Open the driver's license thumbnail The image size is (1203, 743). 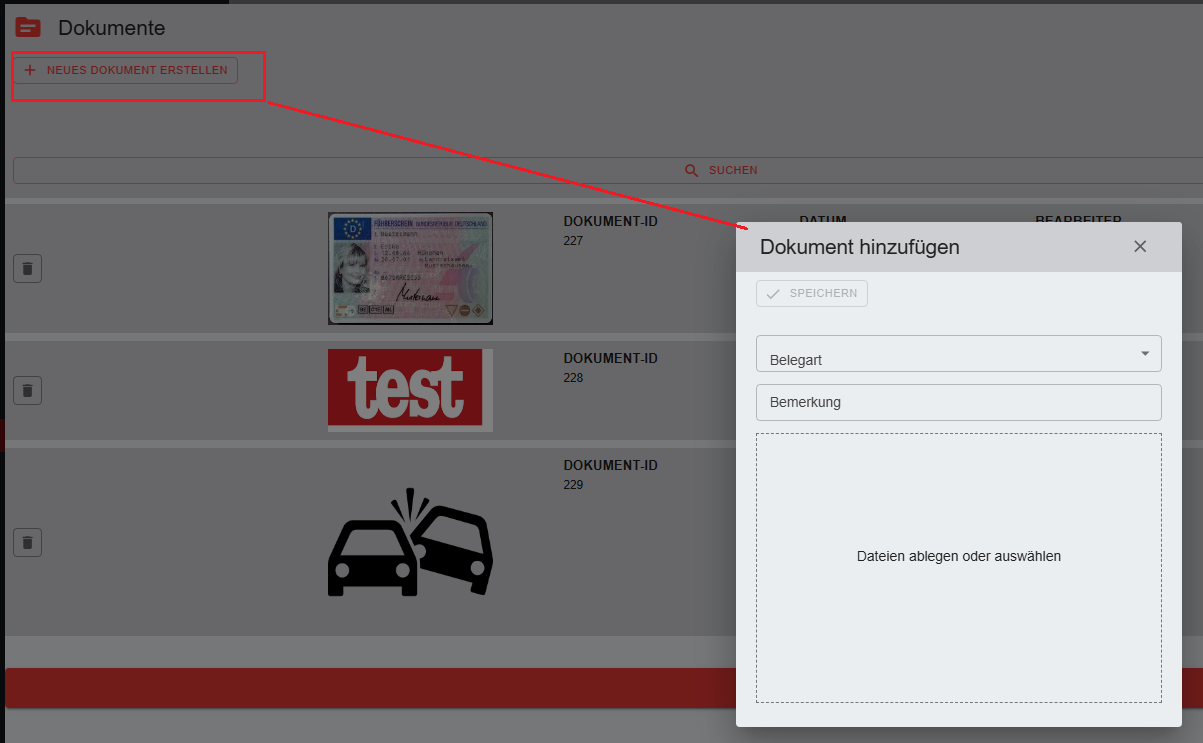point(410,268)
